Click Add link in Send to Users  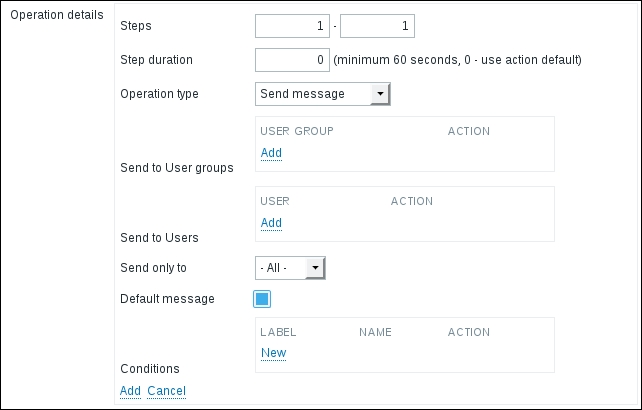tap(271, 223)
